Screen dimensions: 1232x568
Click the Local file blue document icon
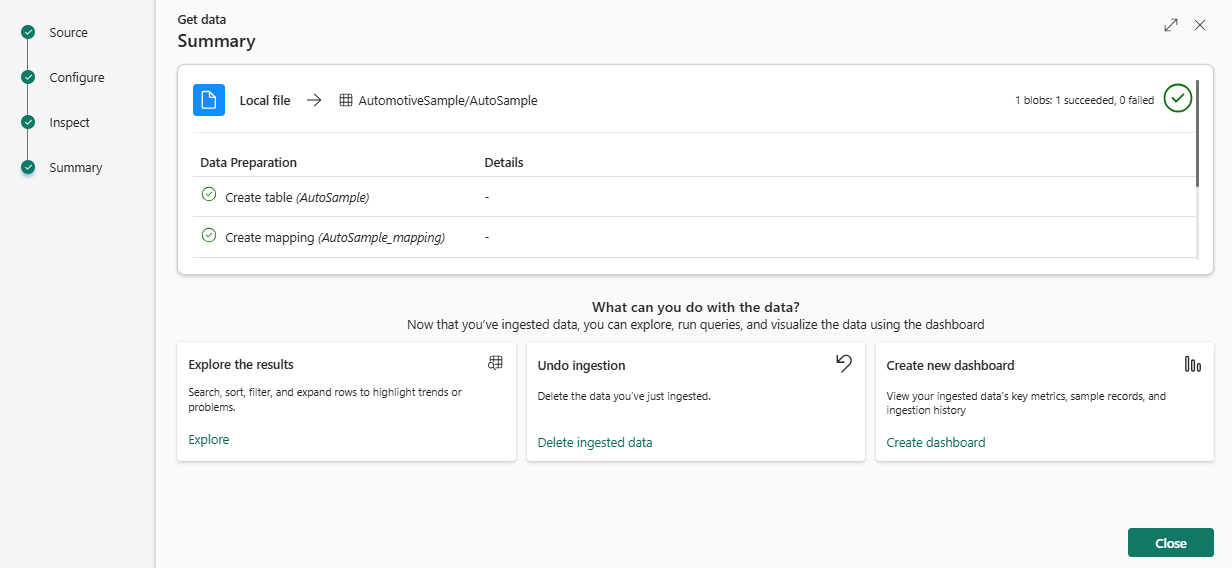point(209,100)
